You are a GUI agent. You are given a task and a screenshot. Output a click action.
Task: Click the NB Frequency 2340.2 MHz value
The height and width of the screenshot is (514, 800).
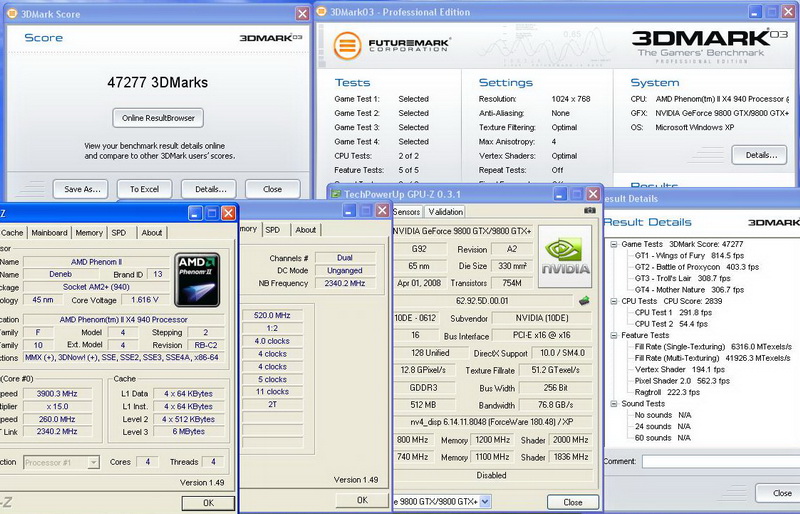pos(345,283)
